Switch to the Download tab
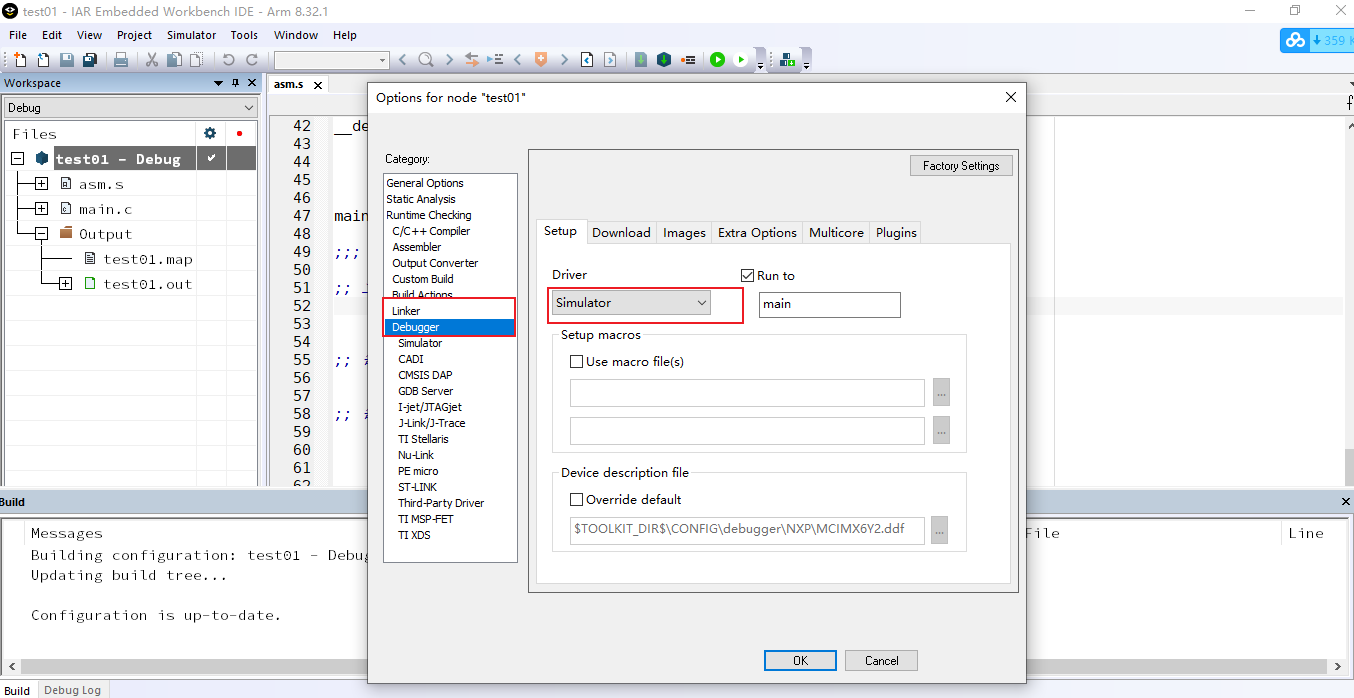Viewport: 1354px width, 698px height. coord(621,232)
